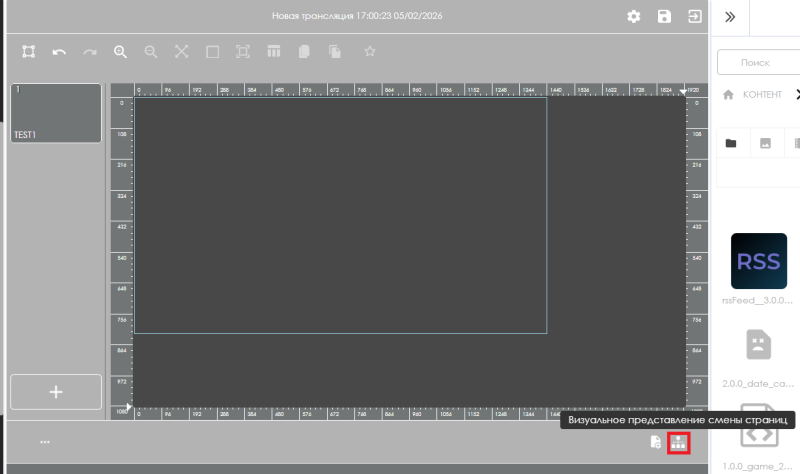Click the home КОНТЕНТ breadcrumb
This screenshot has width=800, height=474.
coord(754,94)
